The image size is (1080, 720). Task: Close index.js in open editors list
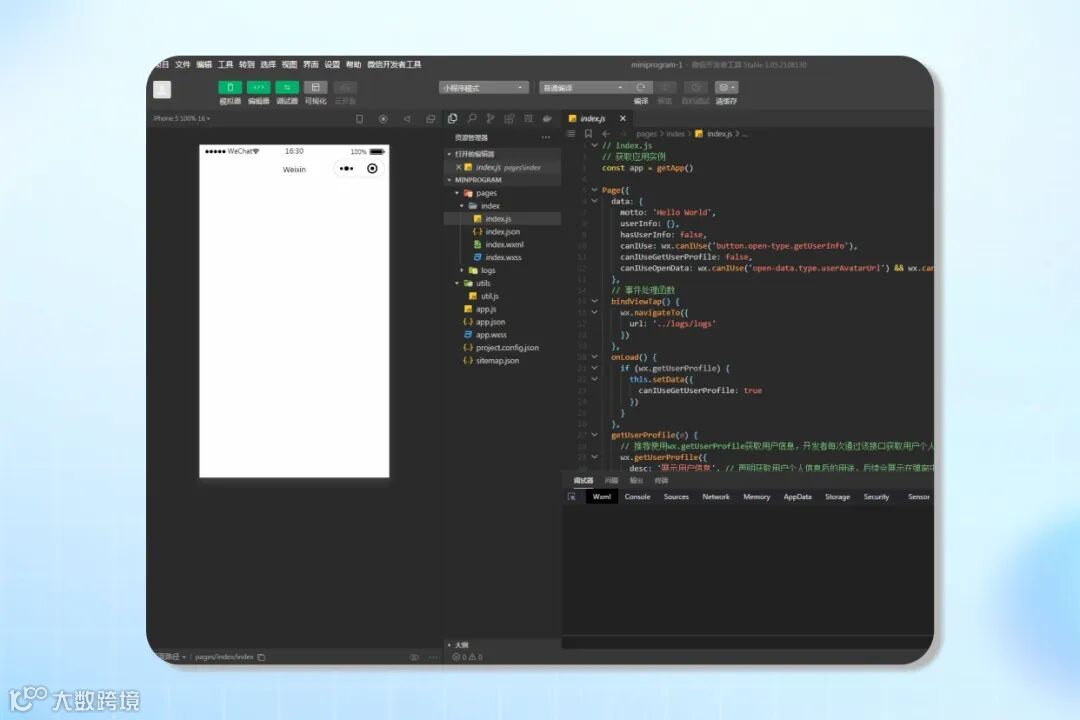tap(458, 167)
